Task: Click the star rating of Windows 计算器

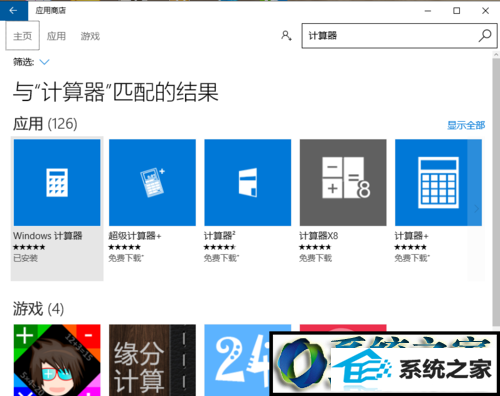Action: [x=29, y=247]
